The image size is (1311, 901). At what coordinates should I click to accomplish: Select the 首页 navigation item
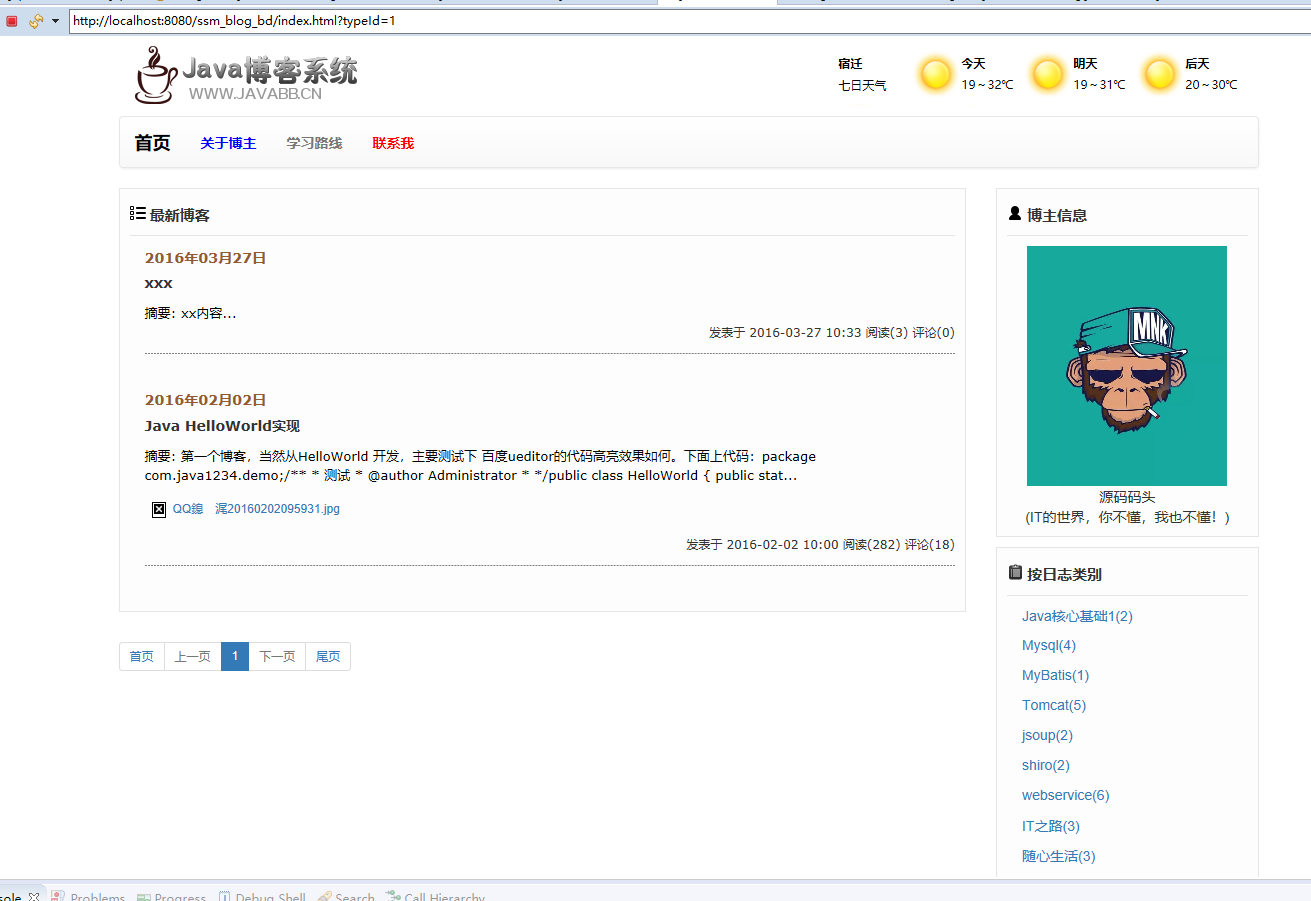[152, 142]
